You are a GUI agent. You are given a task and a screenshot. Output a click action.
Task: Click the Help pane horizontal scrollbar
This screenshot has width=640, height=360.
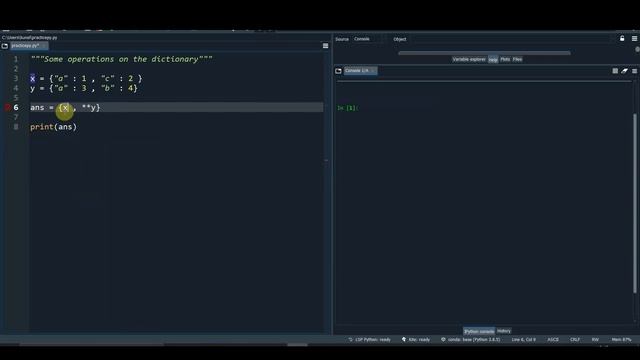coord(484,53)
